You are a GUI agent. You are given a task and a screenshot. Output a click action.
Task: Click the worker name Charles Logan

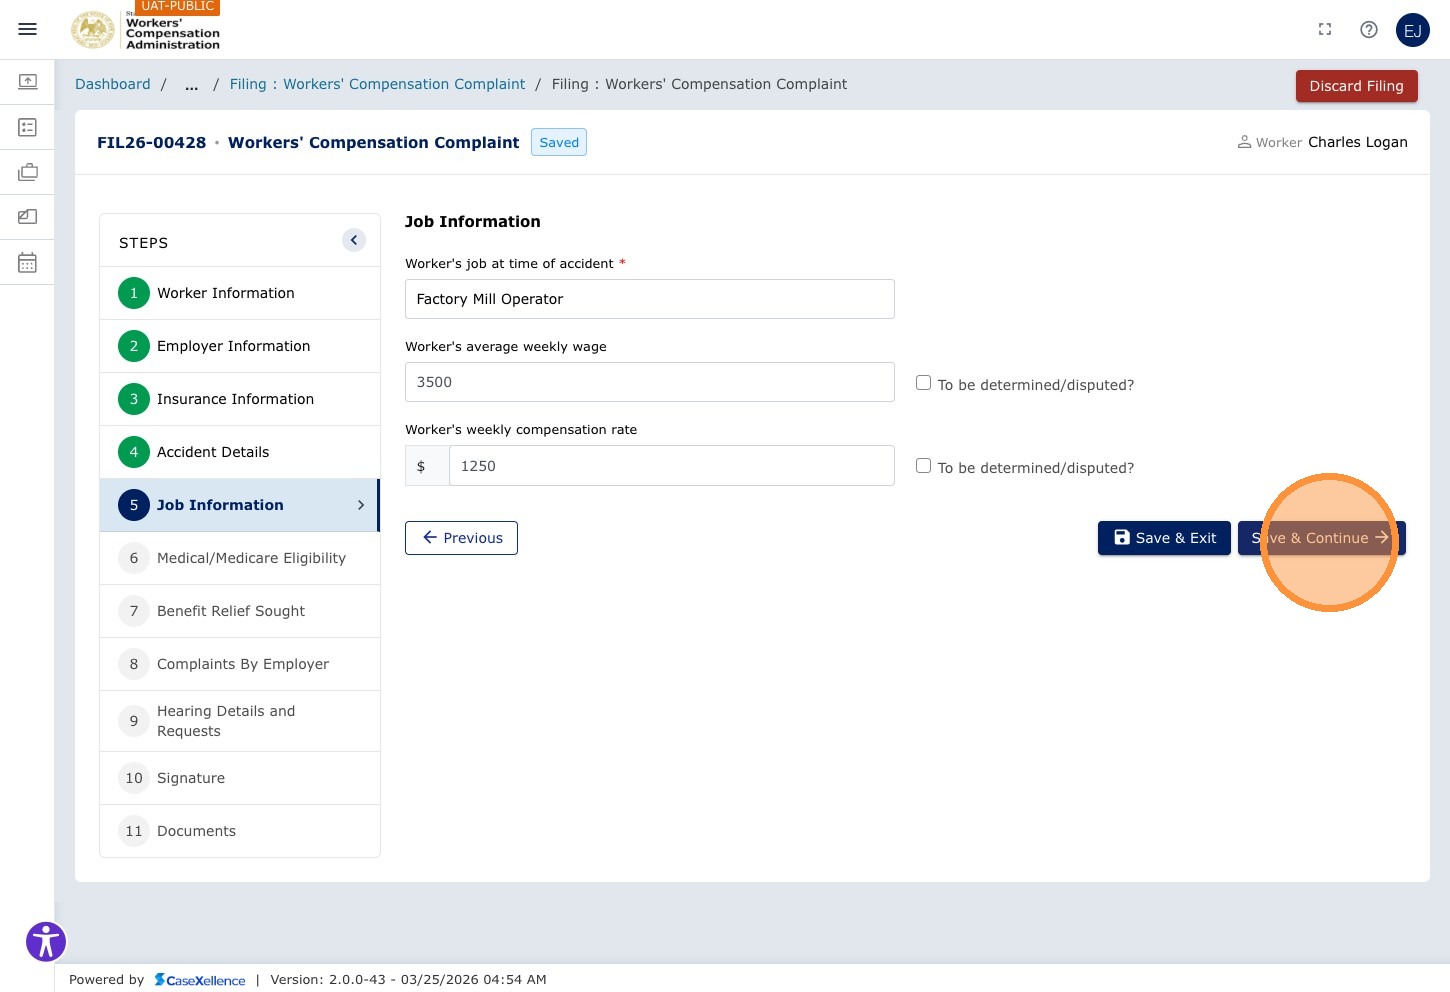(x=1358, y=142)
